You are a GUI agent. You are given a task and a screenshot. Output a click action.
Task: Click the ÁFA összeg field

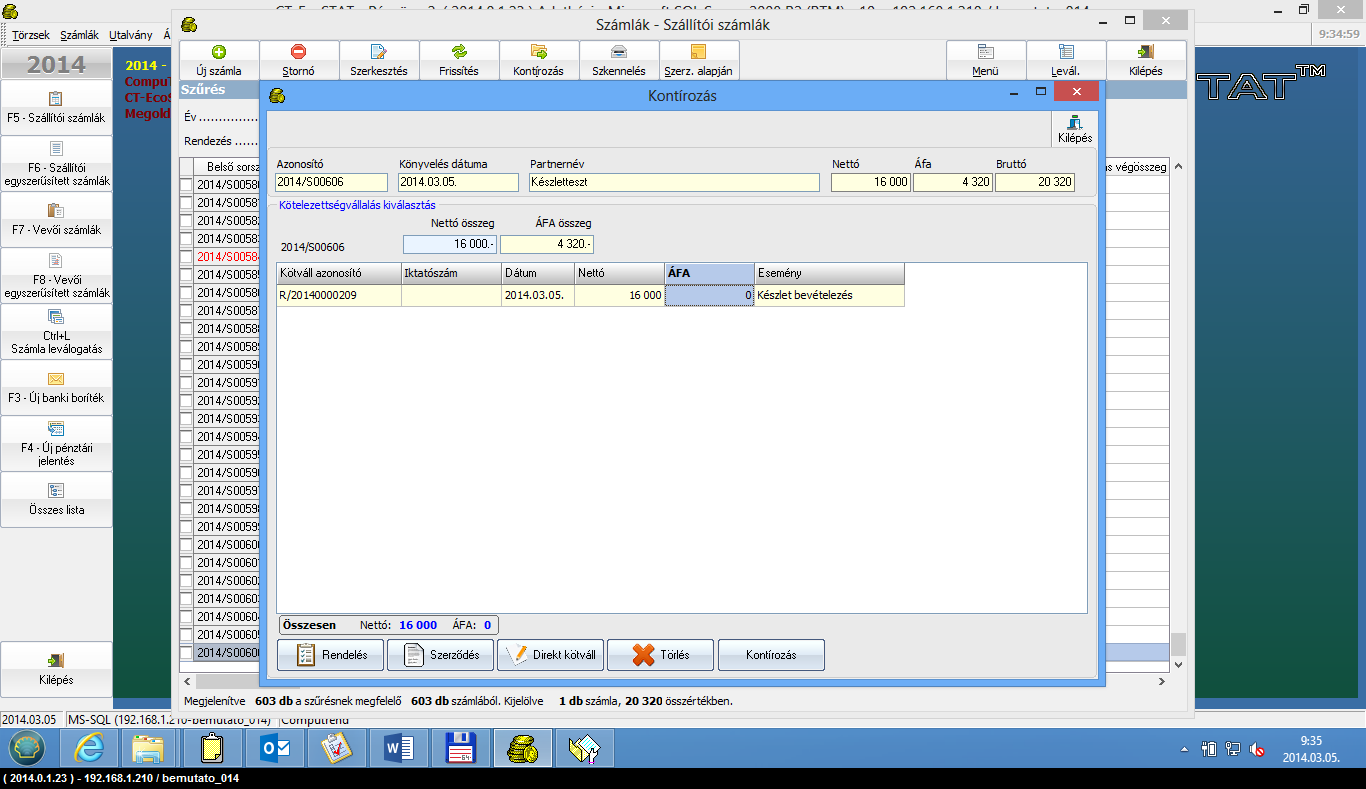pos(546,244)
